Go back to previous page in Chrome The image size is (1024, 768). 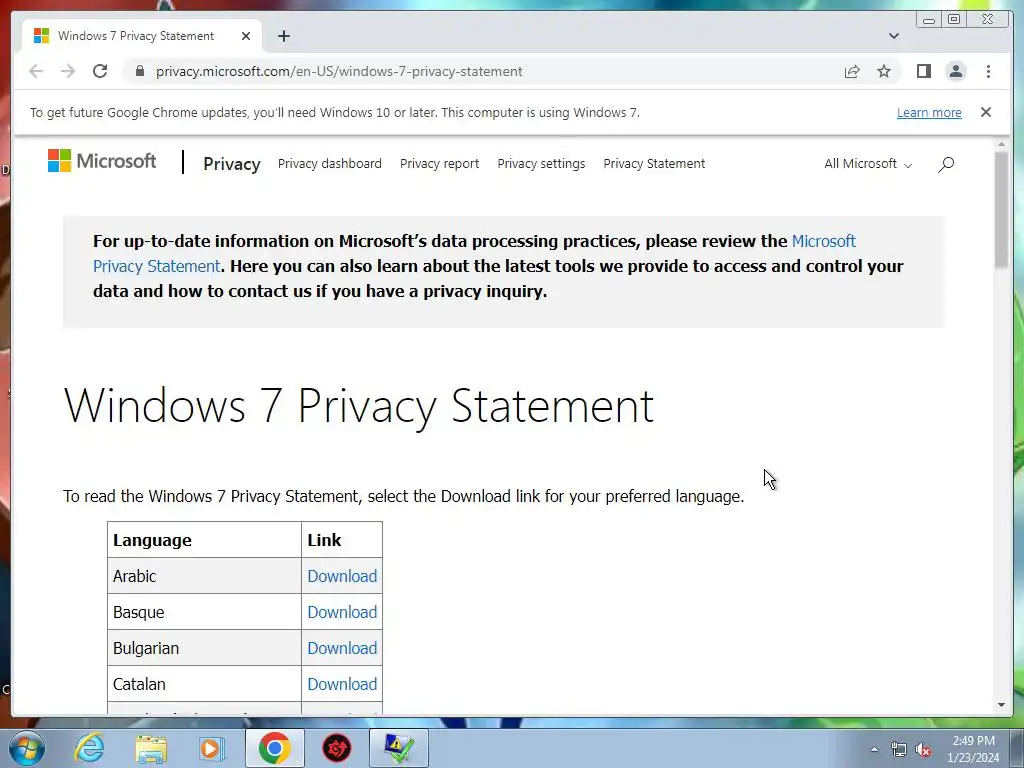36,71
